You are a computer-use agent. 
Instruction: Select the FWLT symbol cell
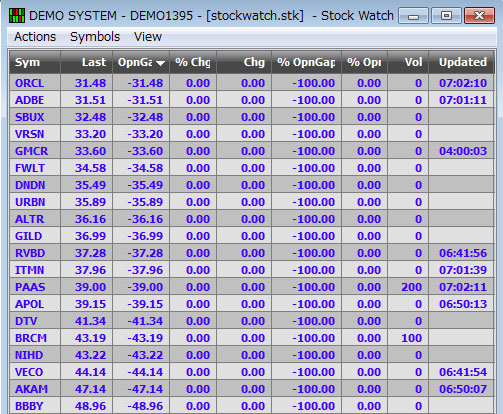click(x=35, y=168)
